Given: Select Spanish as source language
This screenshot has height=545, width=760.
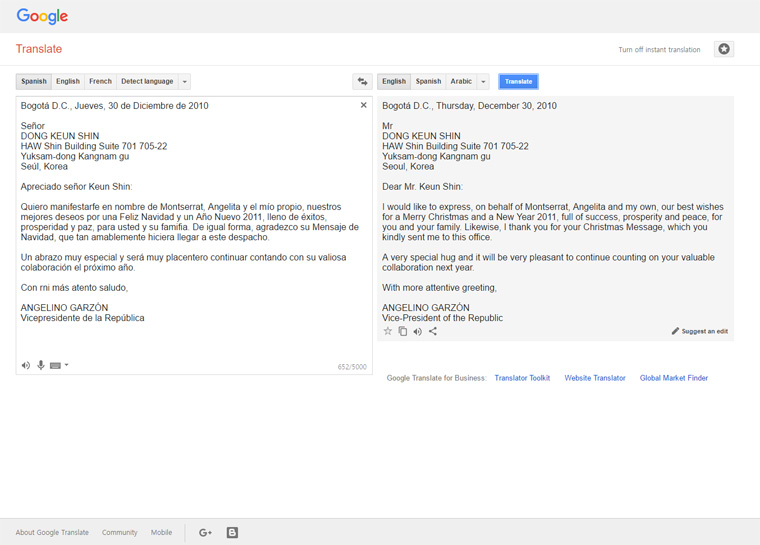Looking at the screenshot, I should pos(34,81).
